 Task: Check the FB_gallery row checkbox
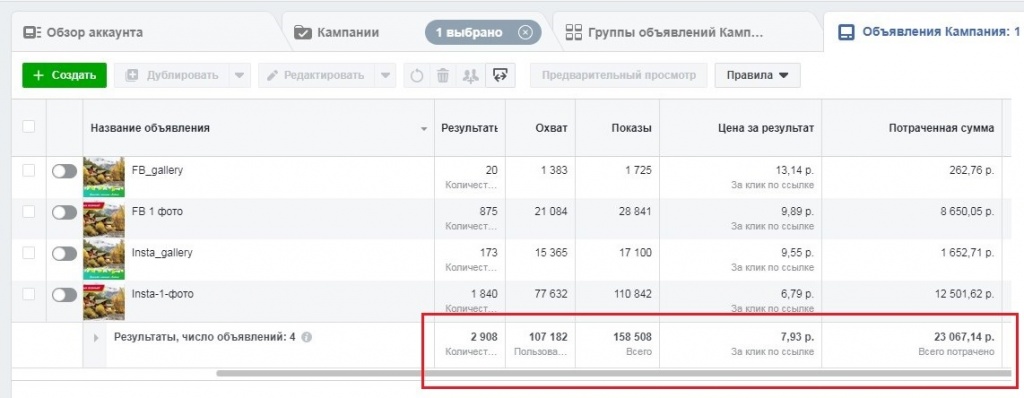pyautogui.click(x=29, y=171)
